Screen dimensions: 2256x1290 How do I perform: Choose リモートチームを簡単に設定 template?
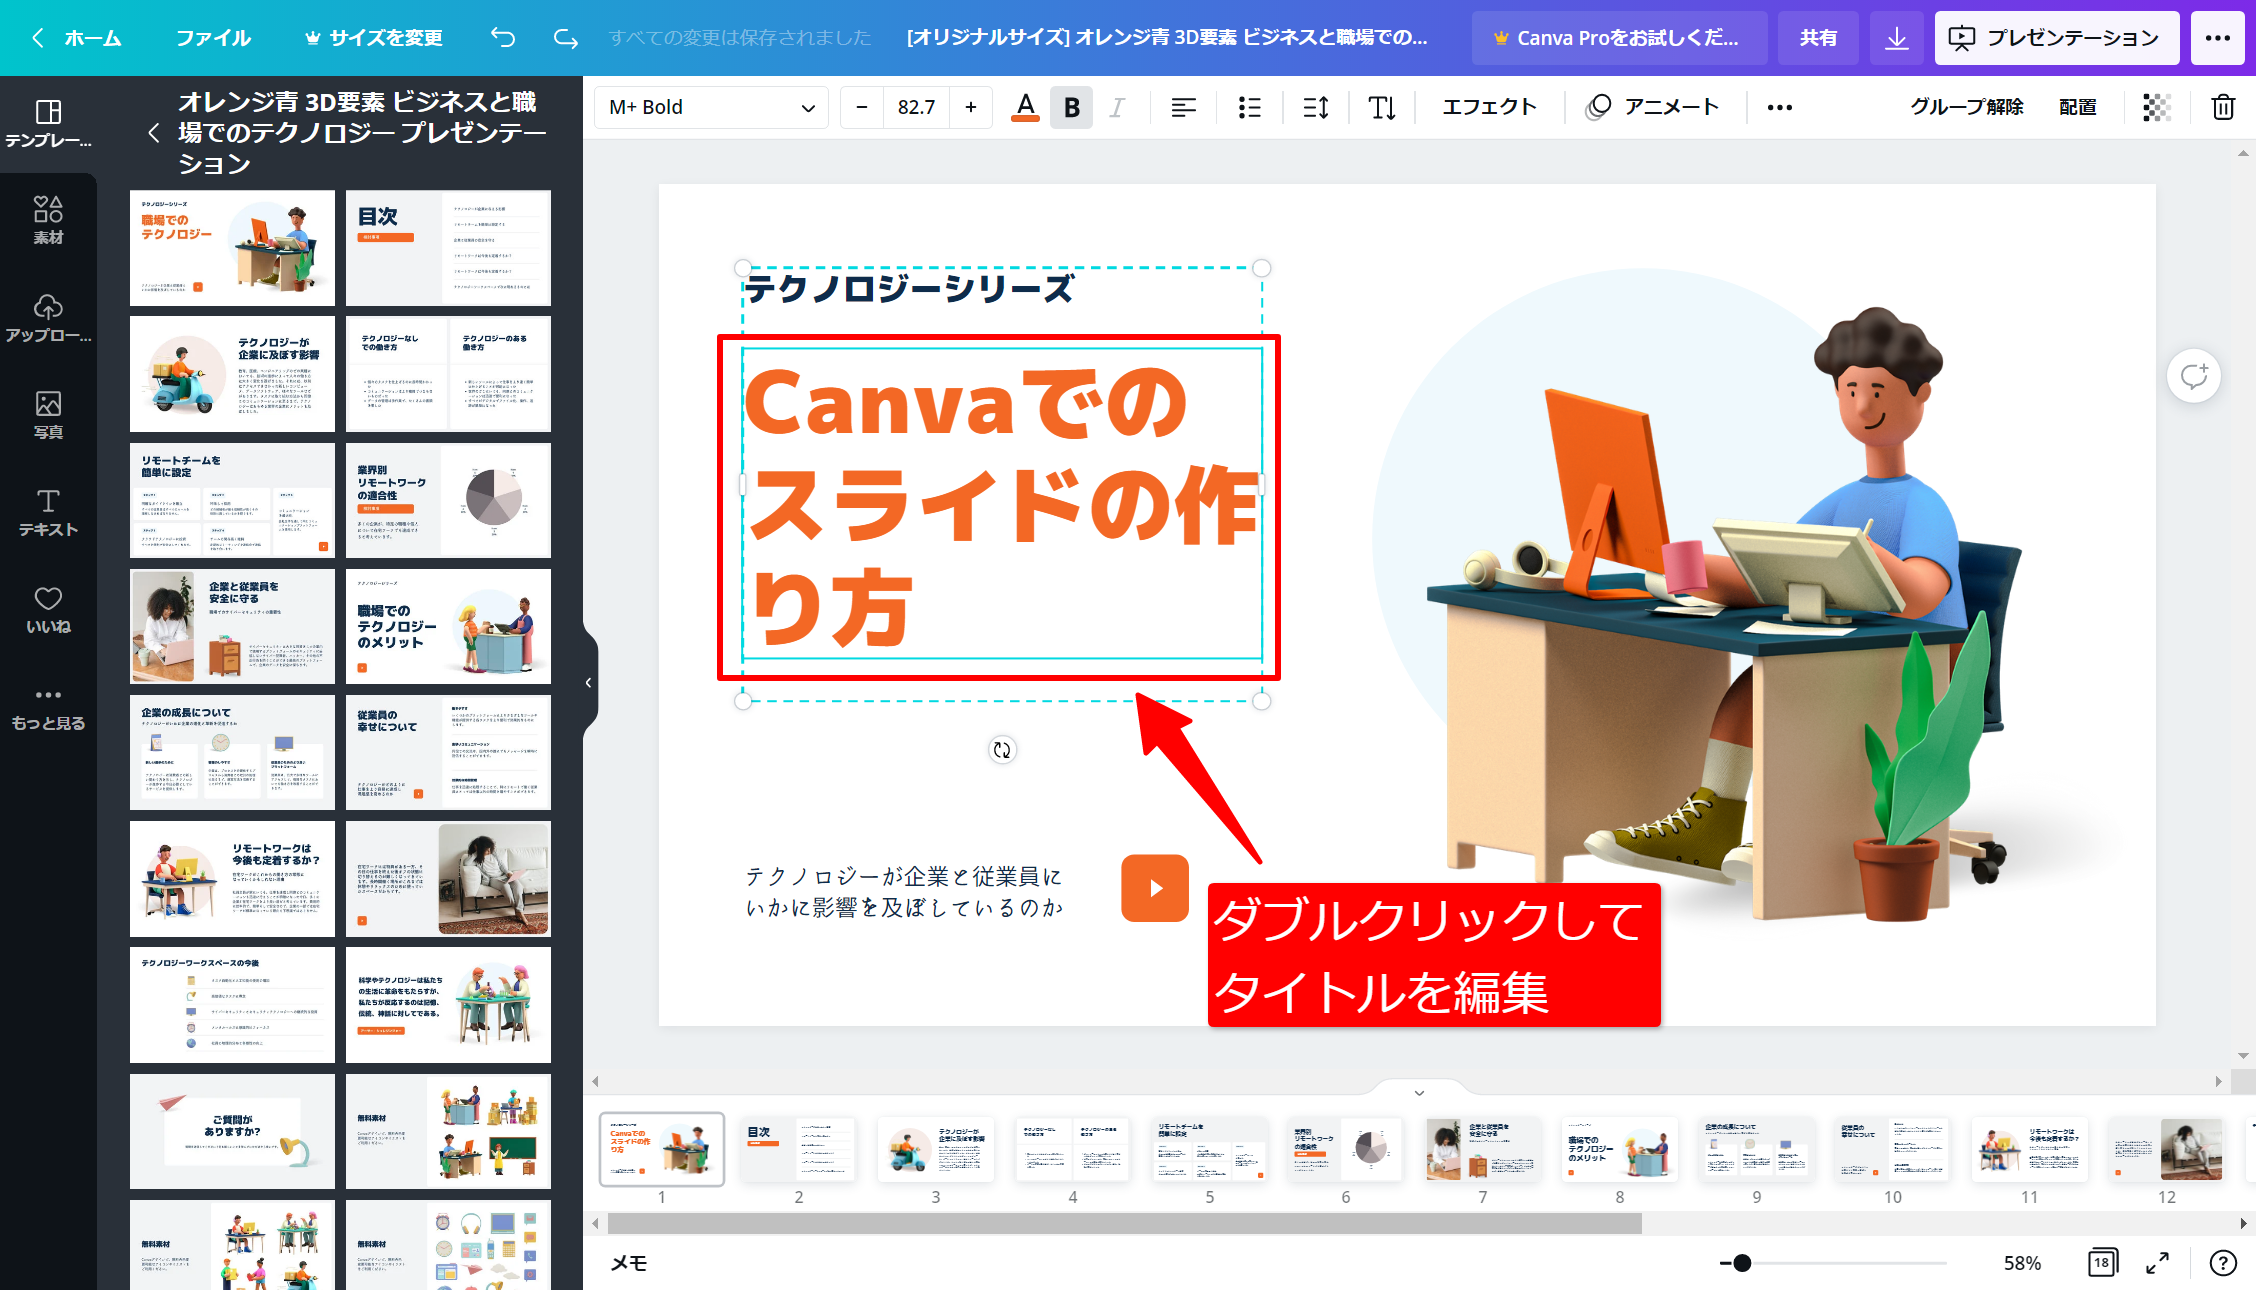point(232,500)
